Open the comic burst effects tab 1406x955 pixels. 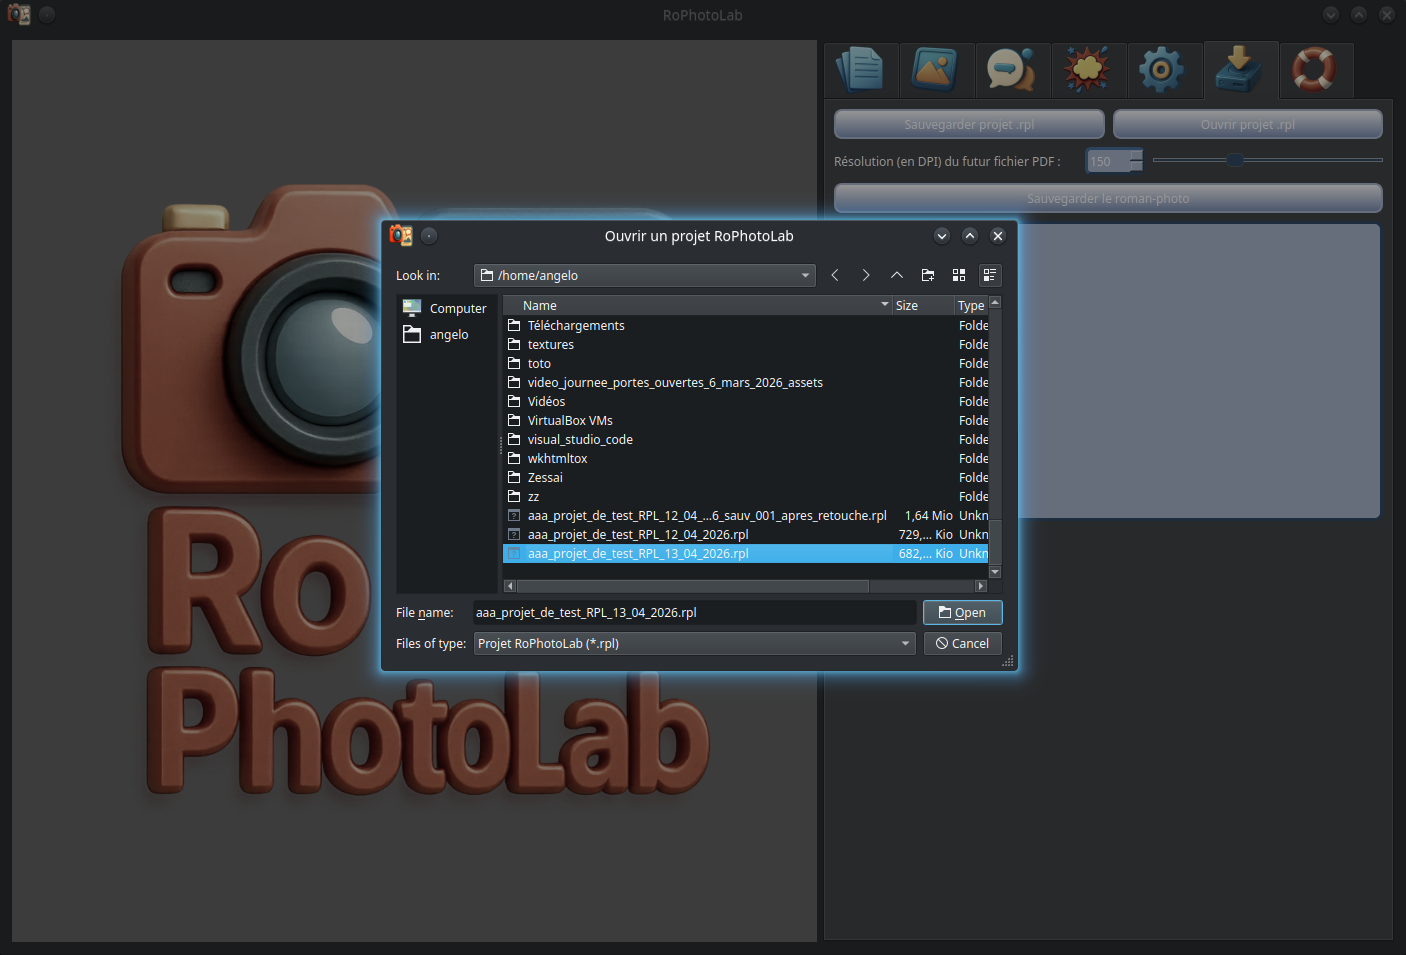click(x=1088, y=70)
